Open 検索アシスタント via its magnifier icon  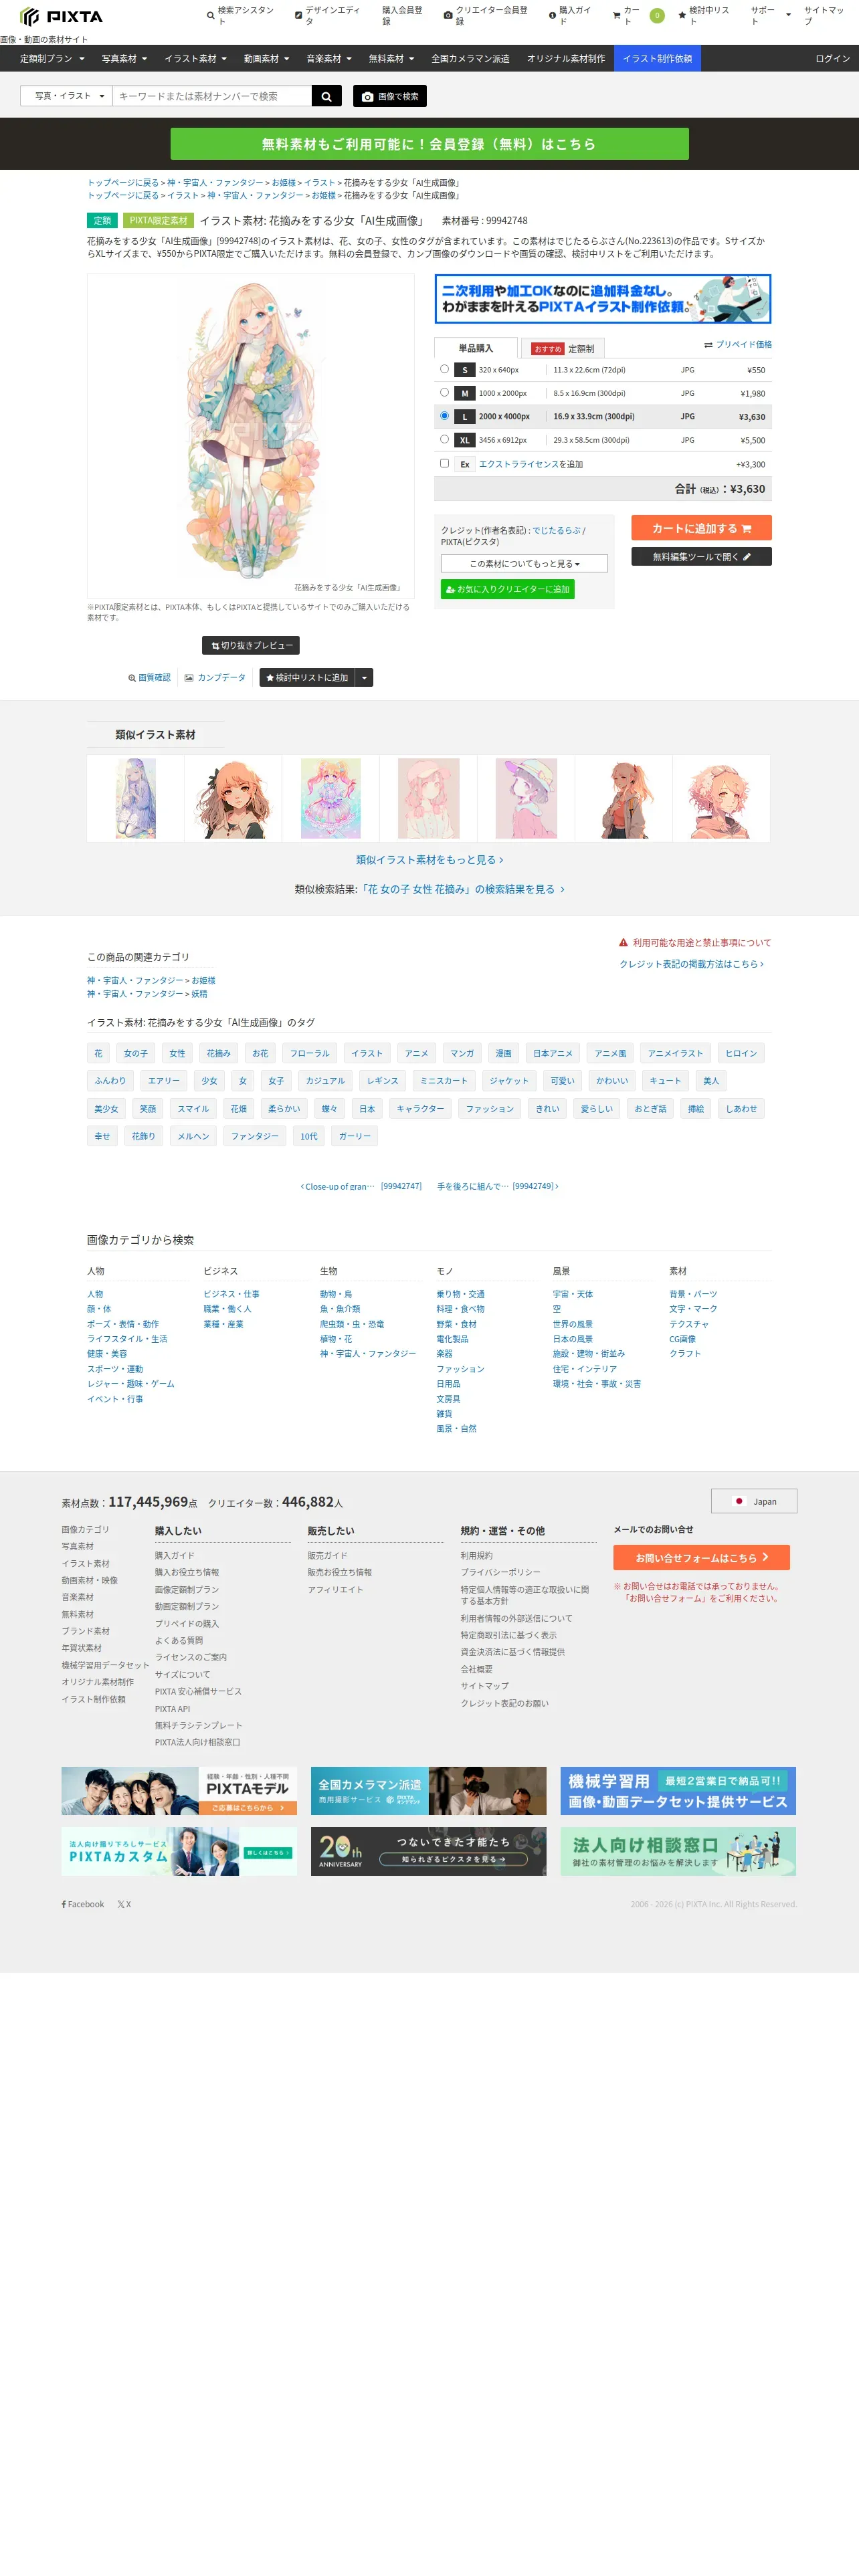pyautogui.click(x=210, y=16)
